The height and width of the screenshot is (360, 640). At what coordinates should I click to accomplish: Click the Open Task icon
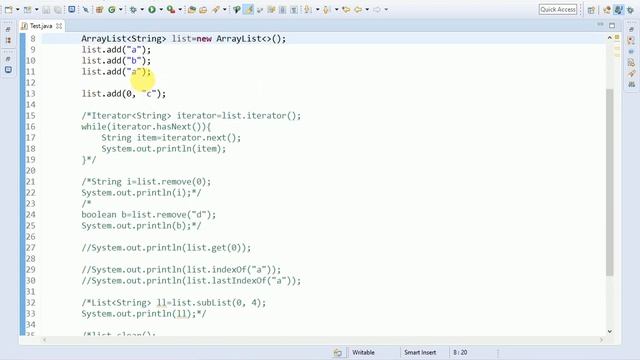[x=203, y=9]
